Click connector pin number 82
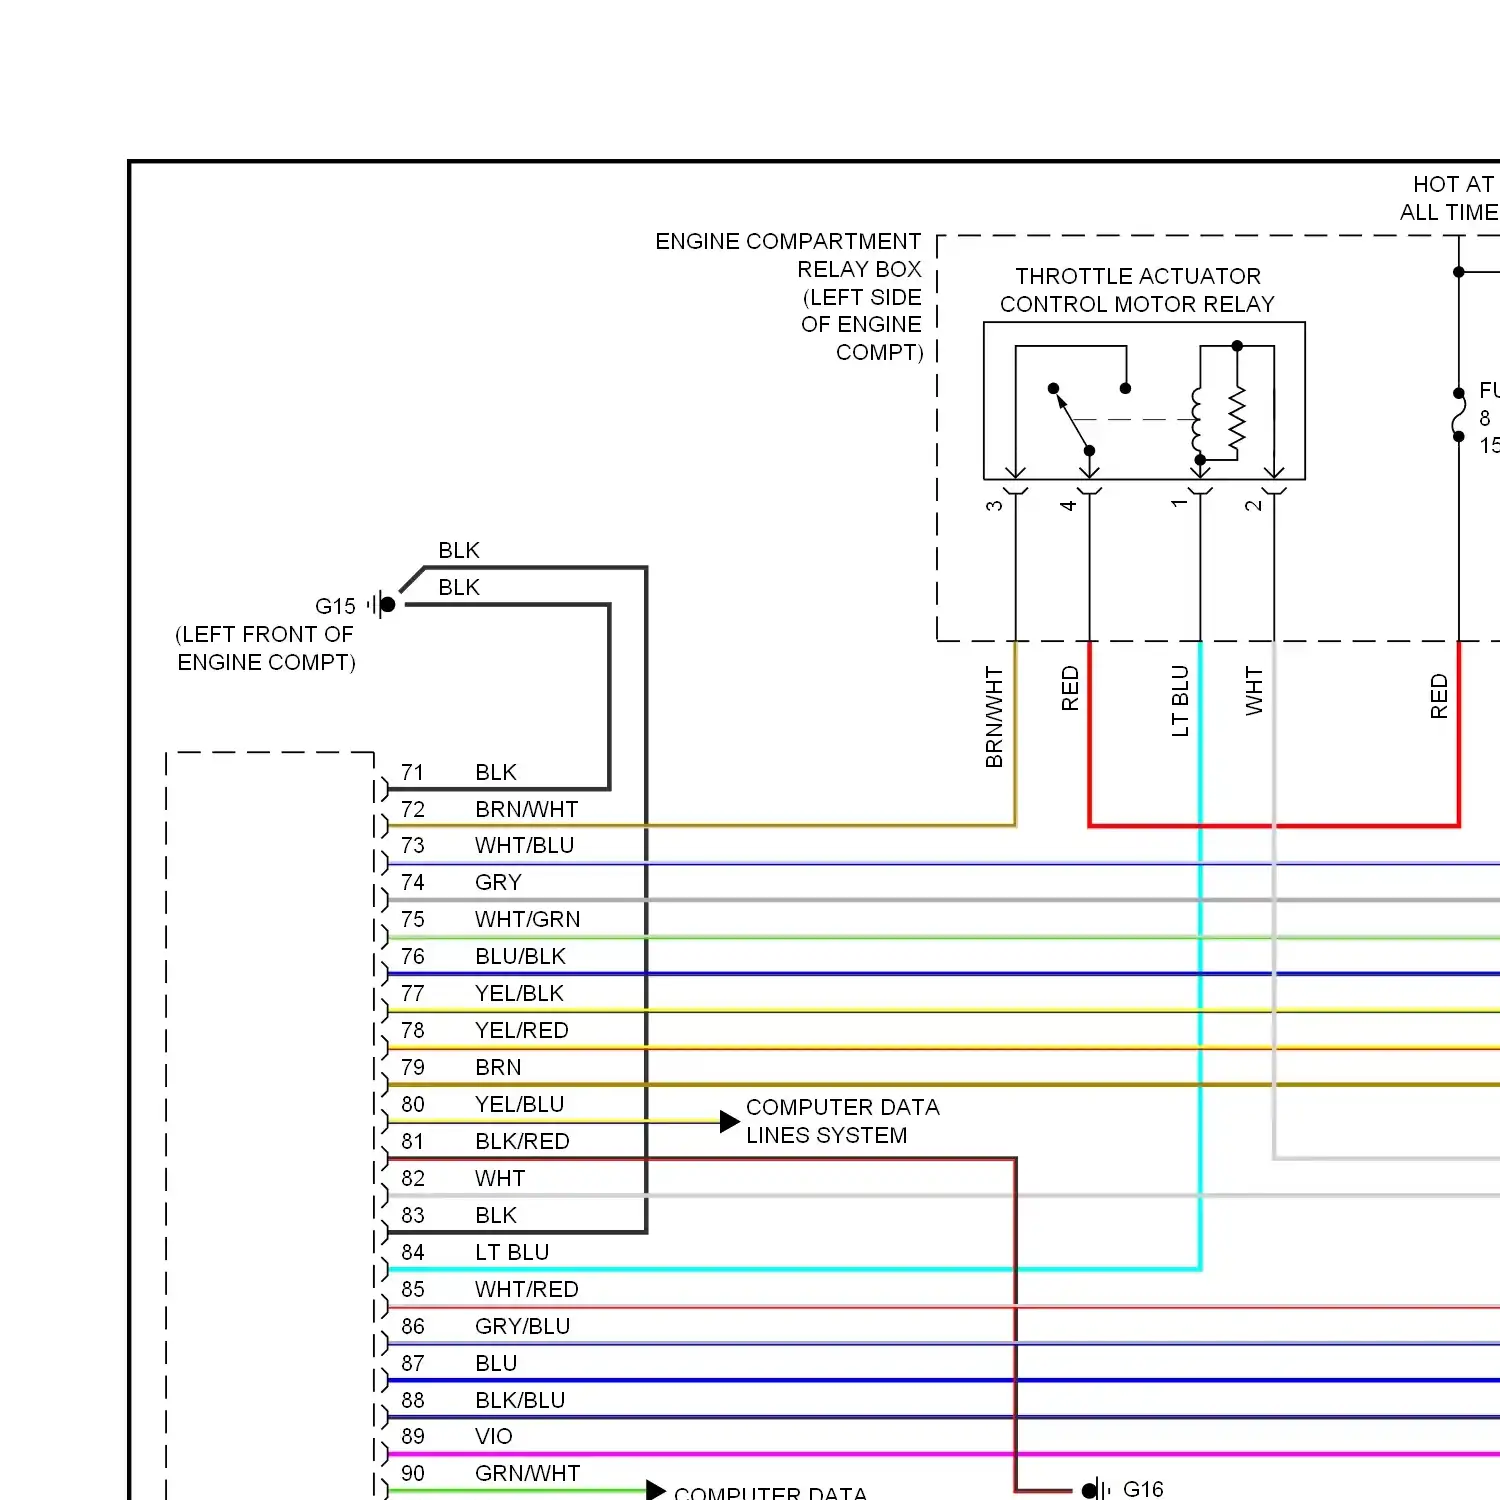1500x1500 pixels. tap(413, 1178)
